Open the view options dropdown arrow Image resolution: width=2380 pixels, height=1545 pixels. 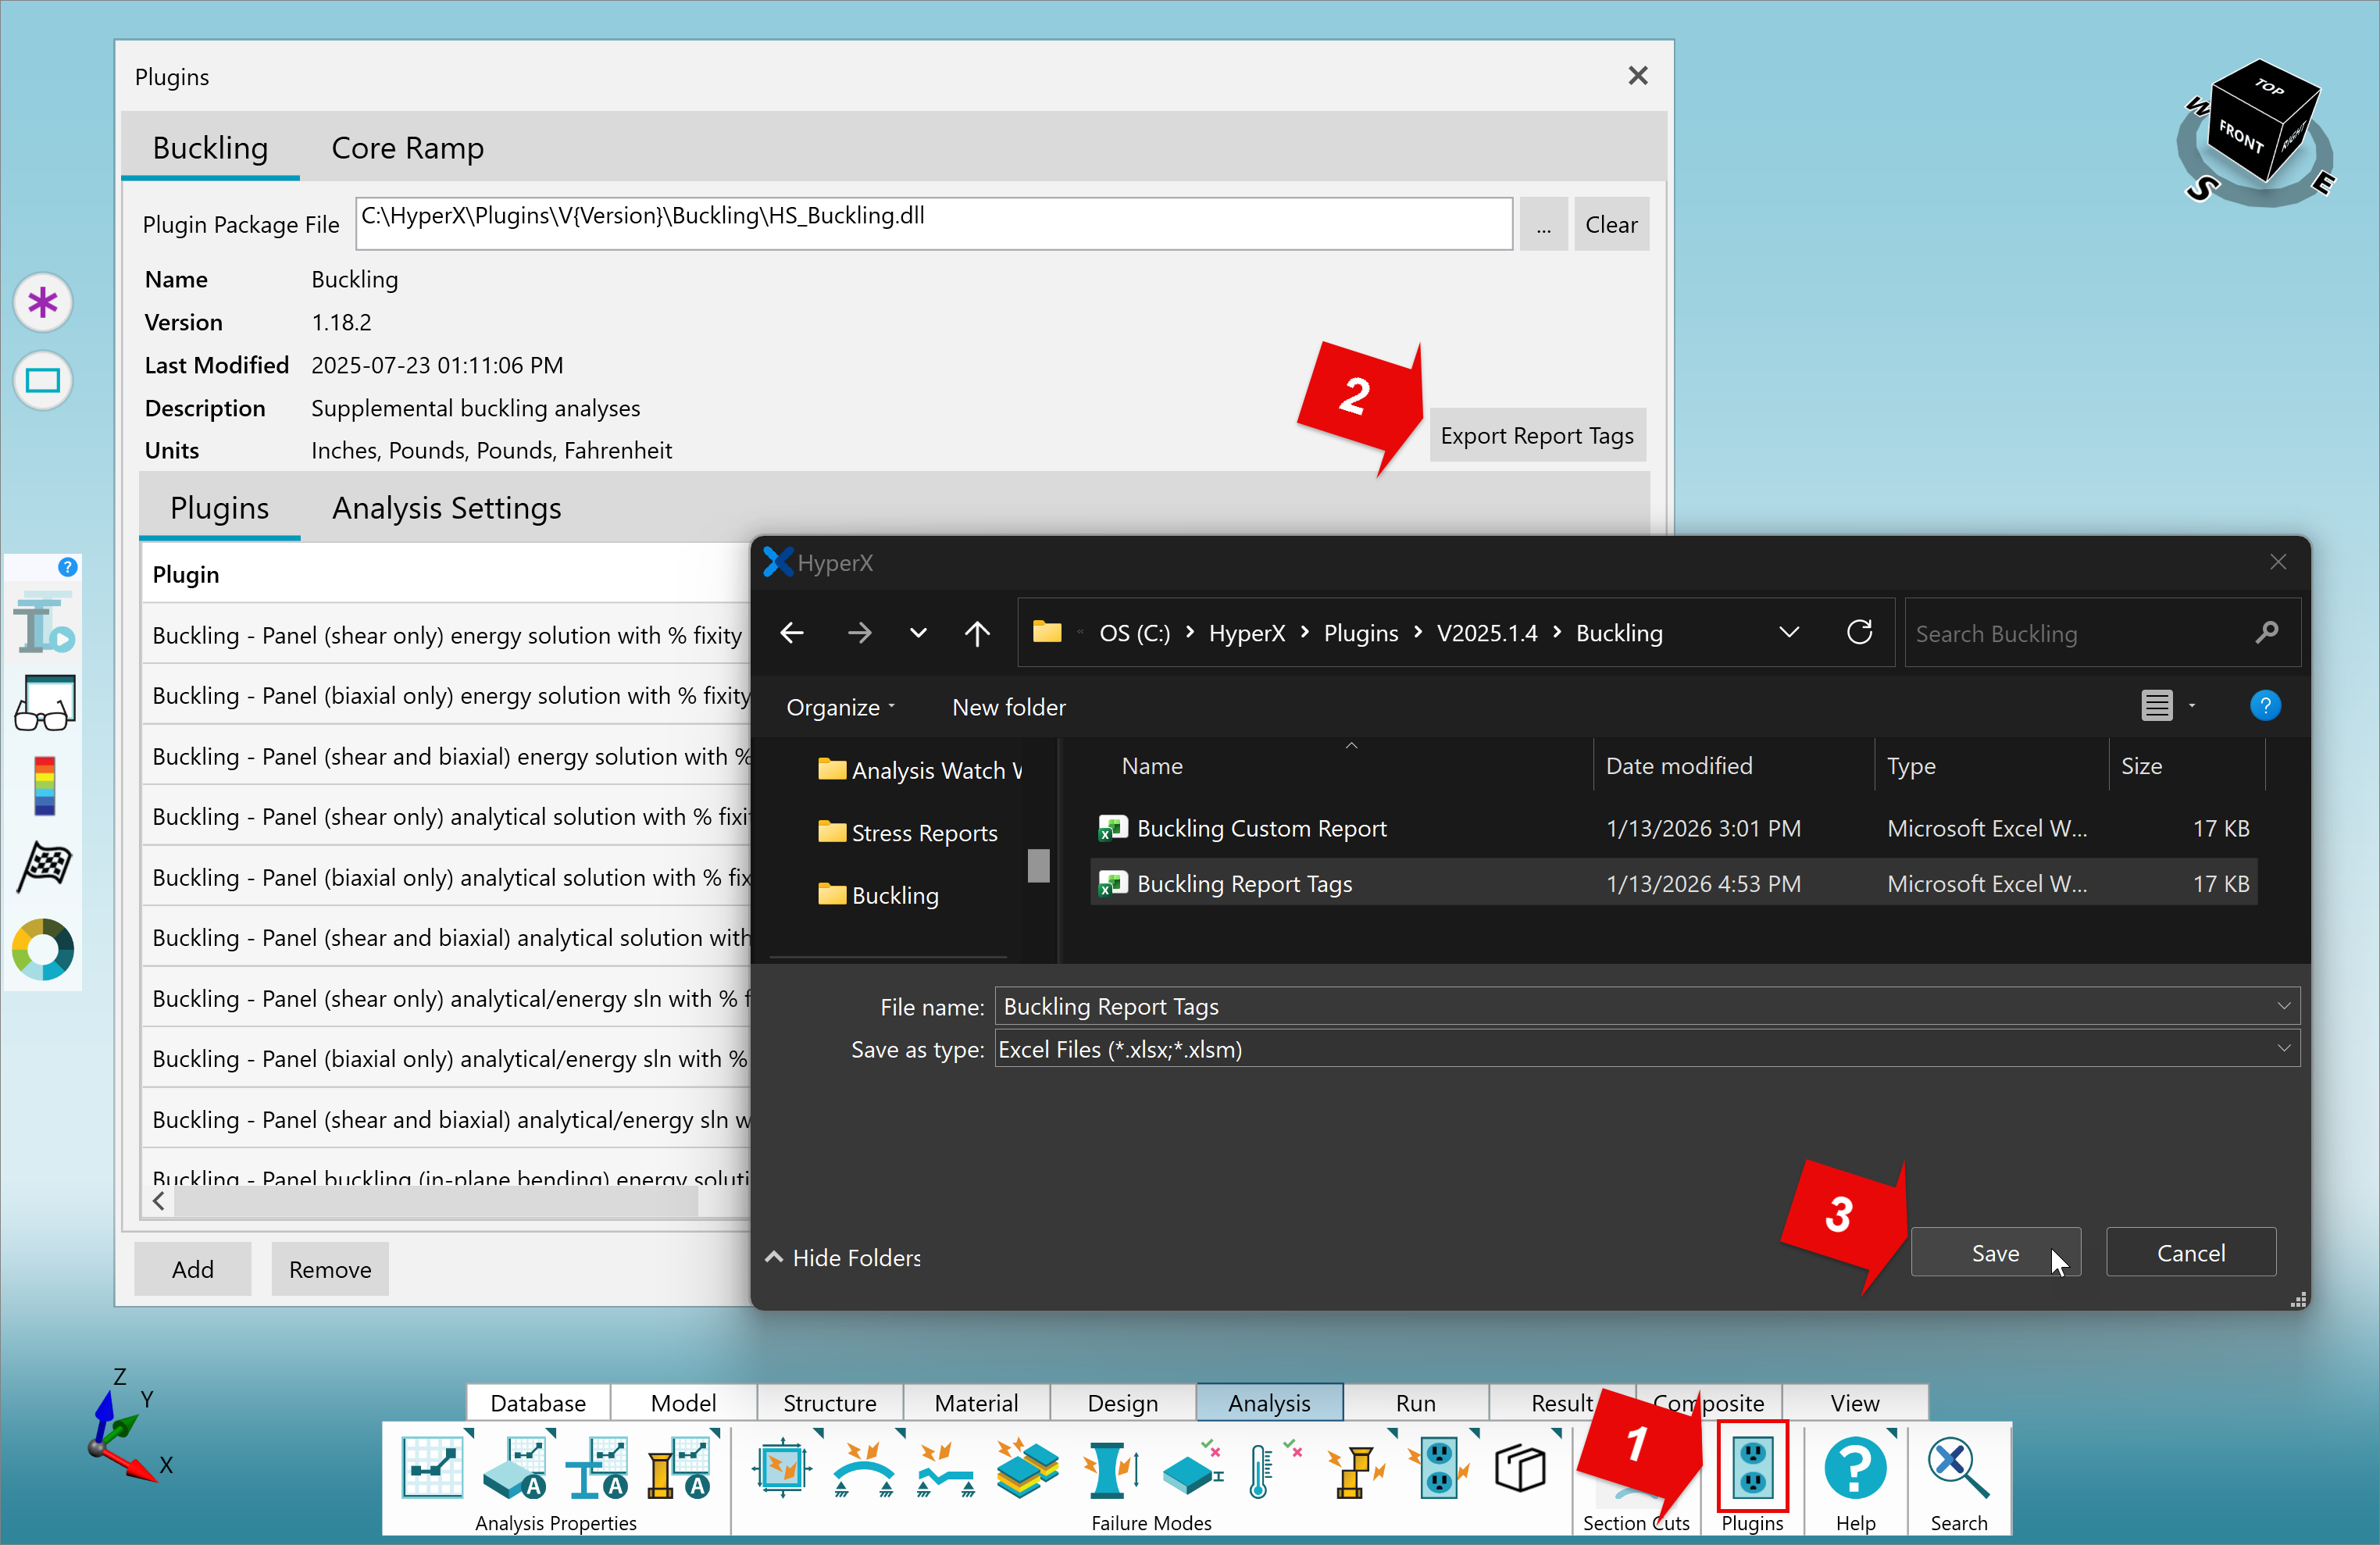tap(2192, 706)
